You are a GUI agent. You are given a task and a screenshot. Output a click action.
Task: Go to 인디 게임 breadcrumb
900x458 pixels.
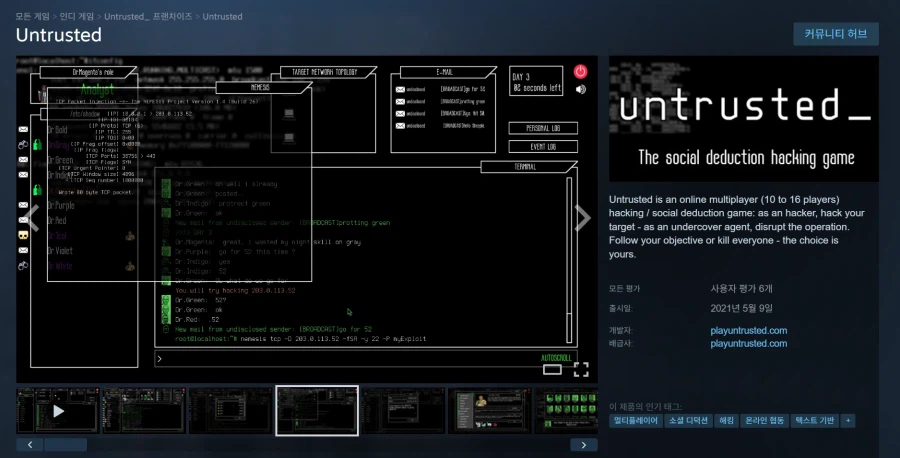[77, 16]
